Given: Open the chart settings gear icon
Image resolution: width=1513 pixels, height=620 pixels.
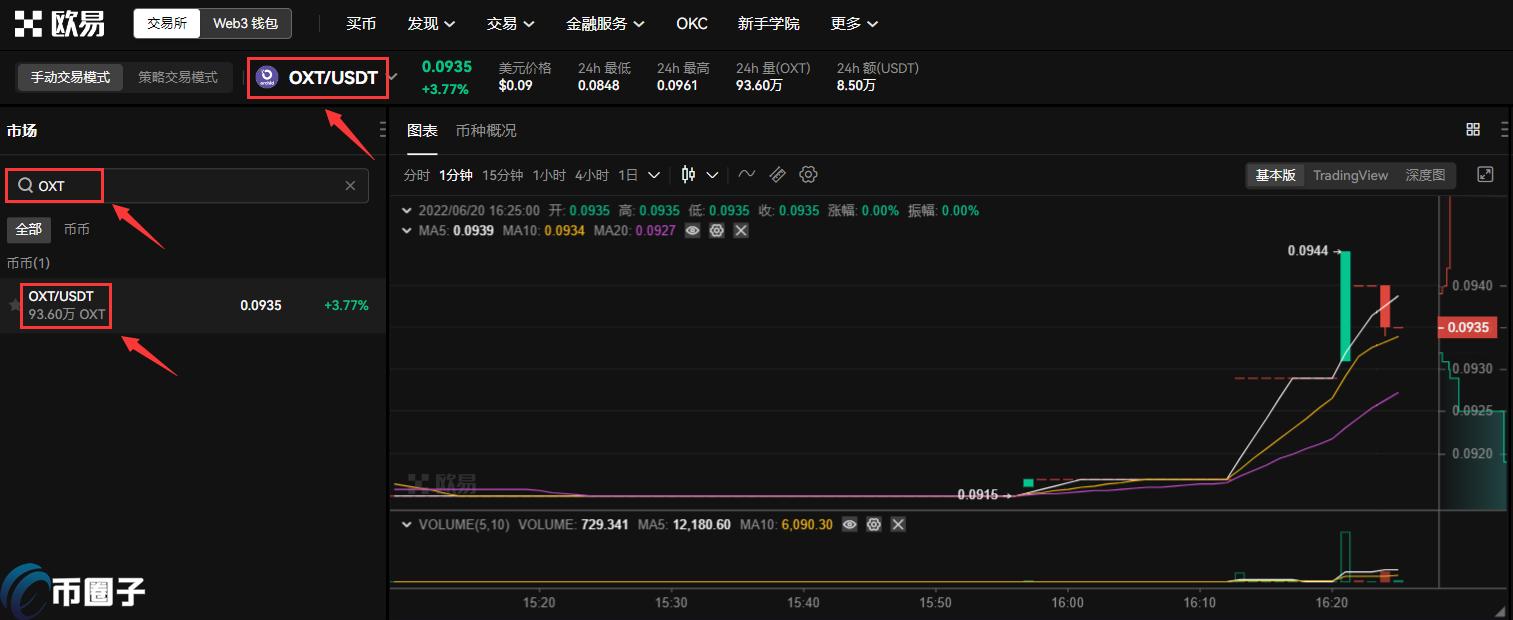Looking at the screenshot, I should click(x=808, y=174).
